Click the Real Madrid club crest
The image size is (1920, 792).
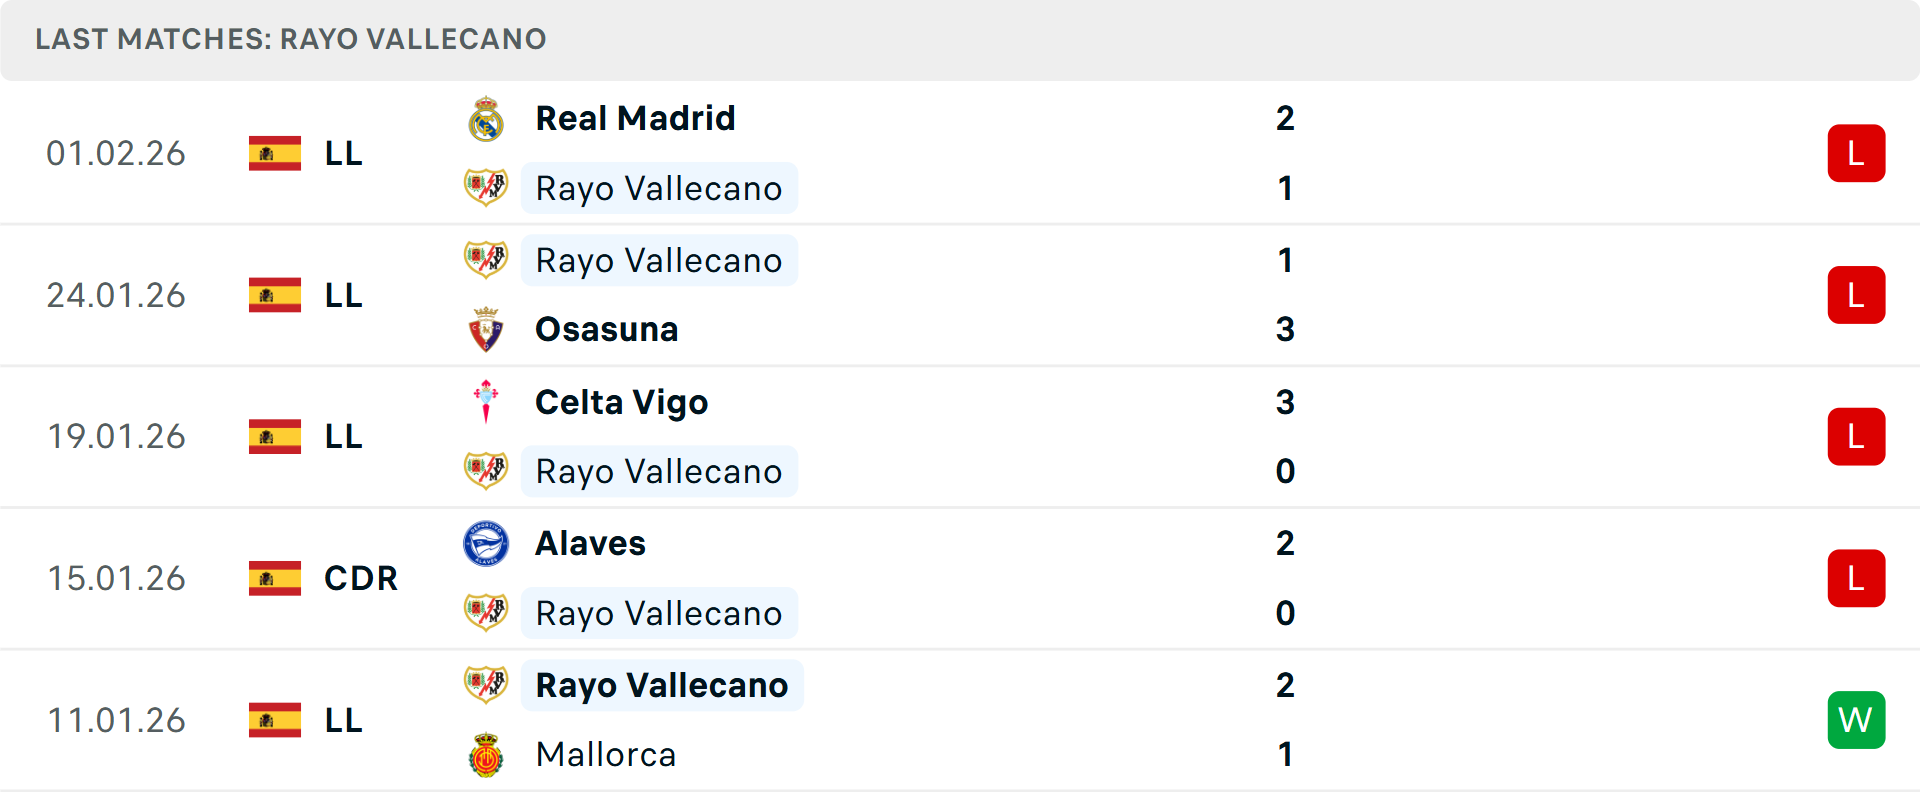click(486, 117)
